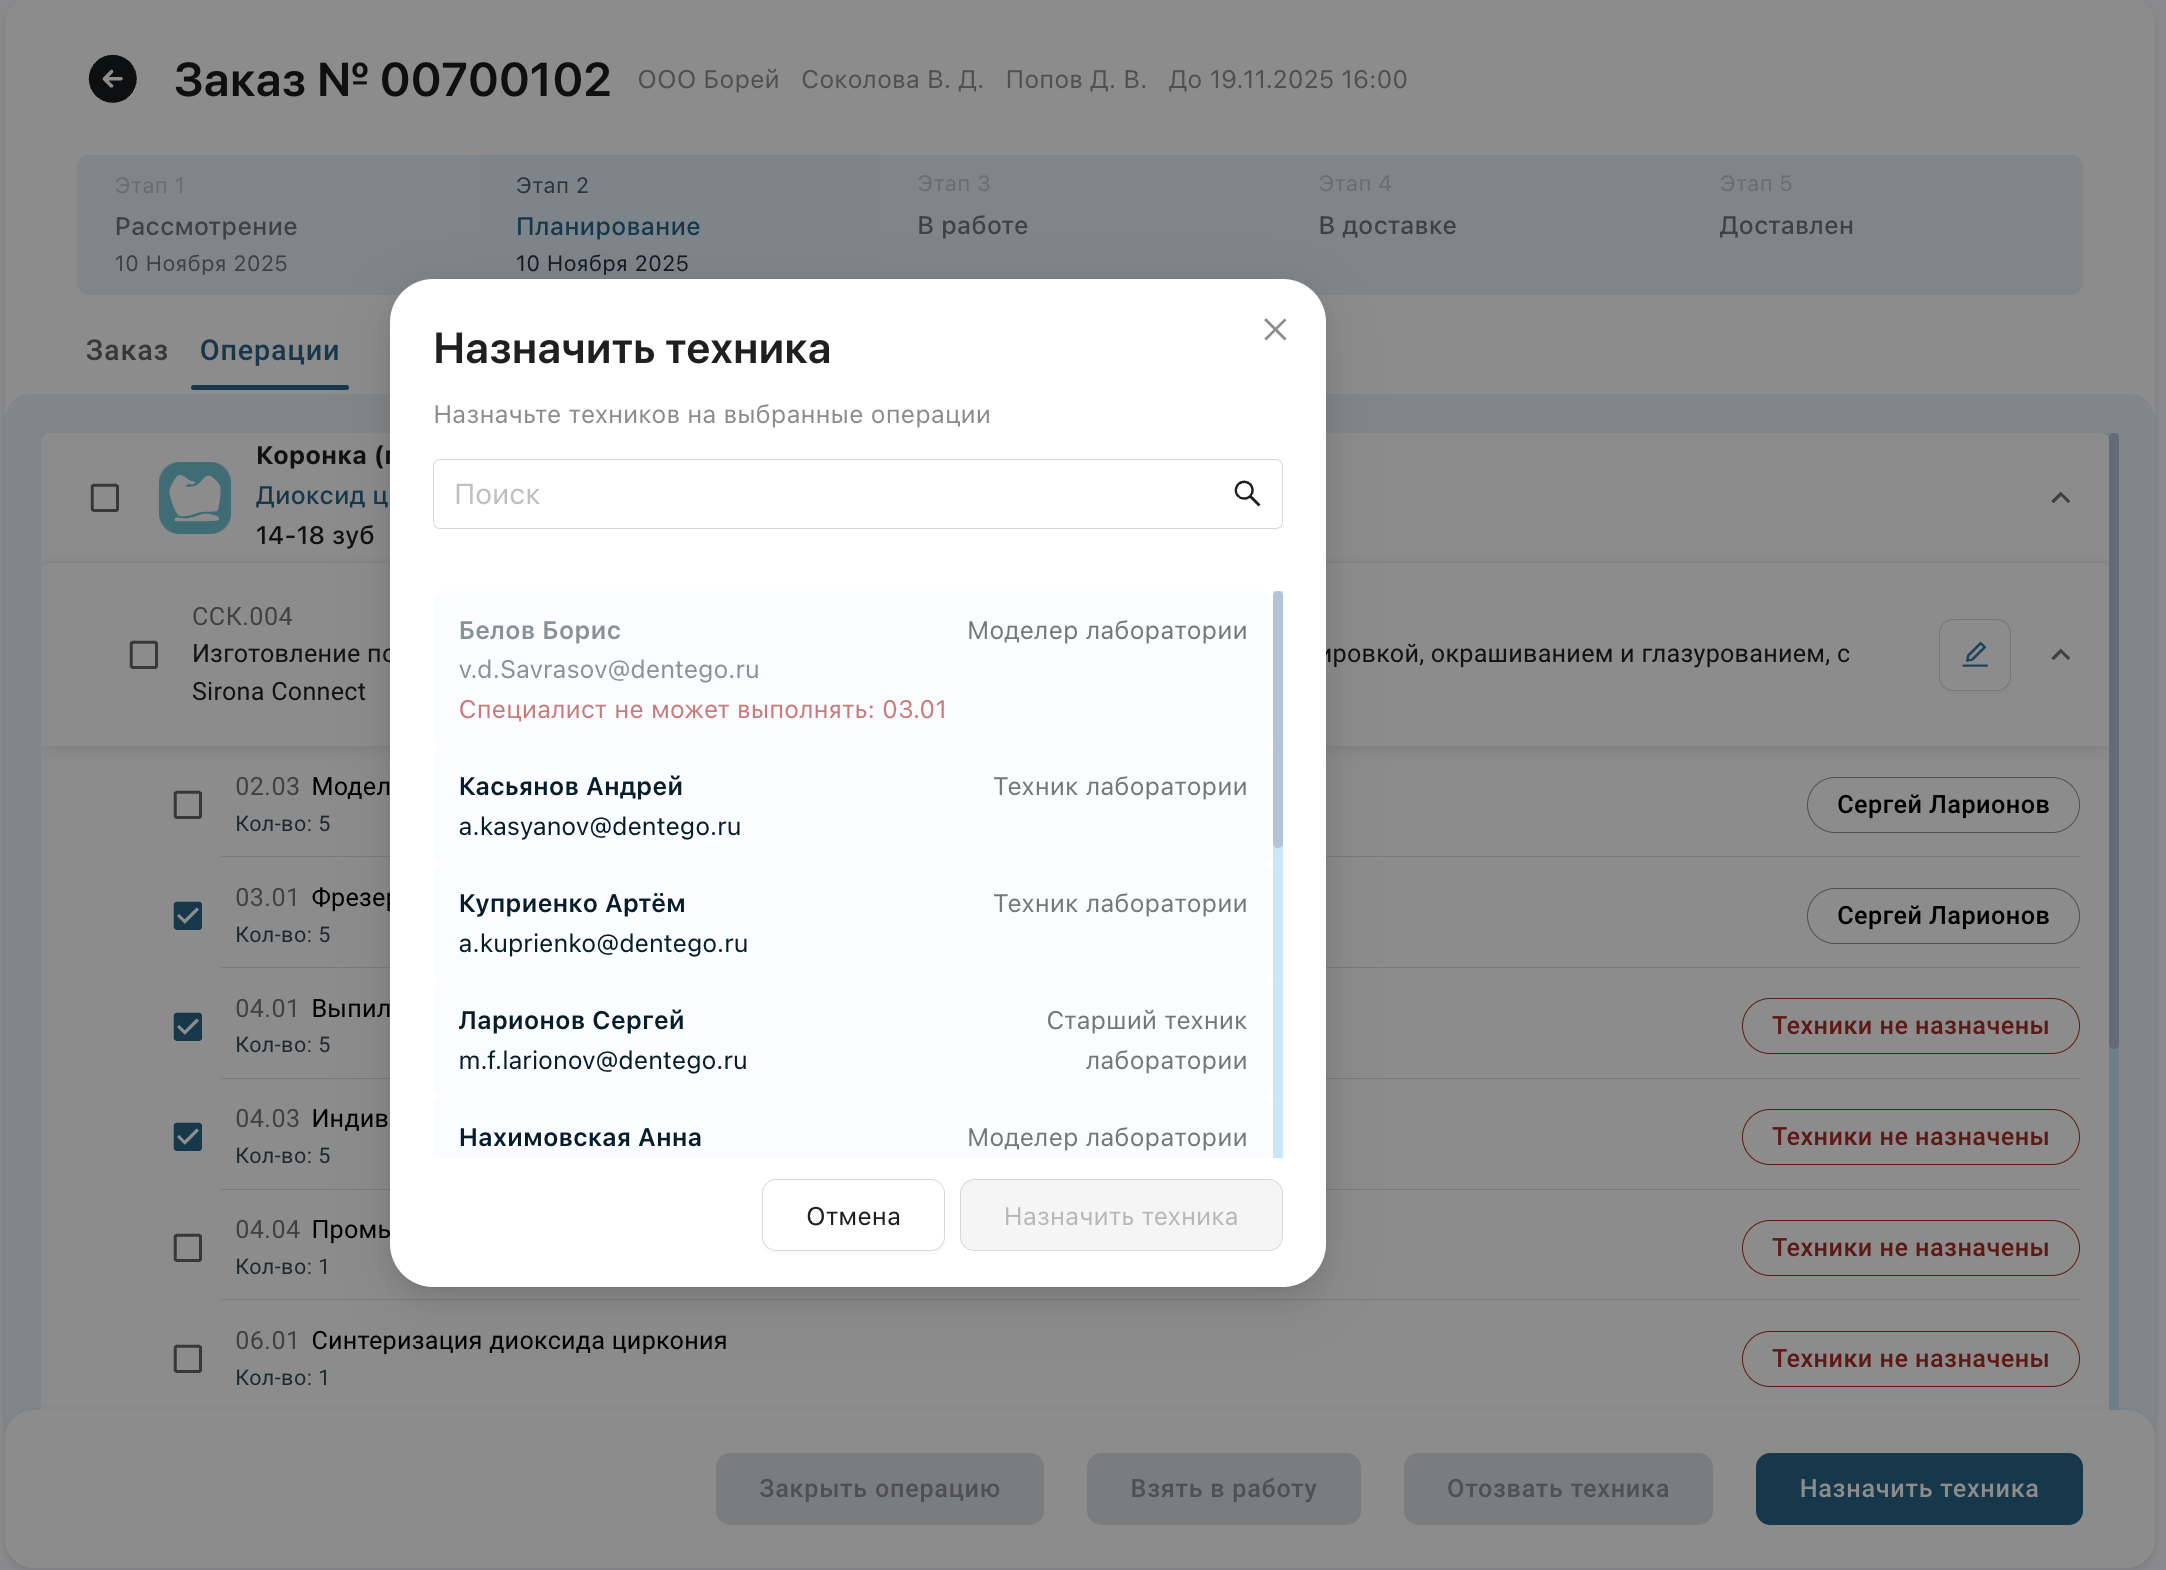2166x1570 pixels.
Task: Close the assign technician dialog with X
Action: click(1274, 330)
